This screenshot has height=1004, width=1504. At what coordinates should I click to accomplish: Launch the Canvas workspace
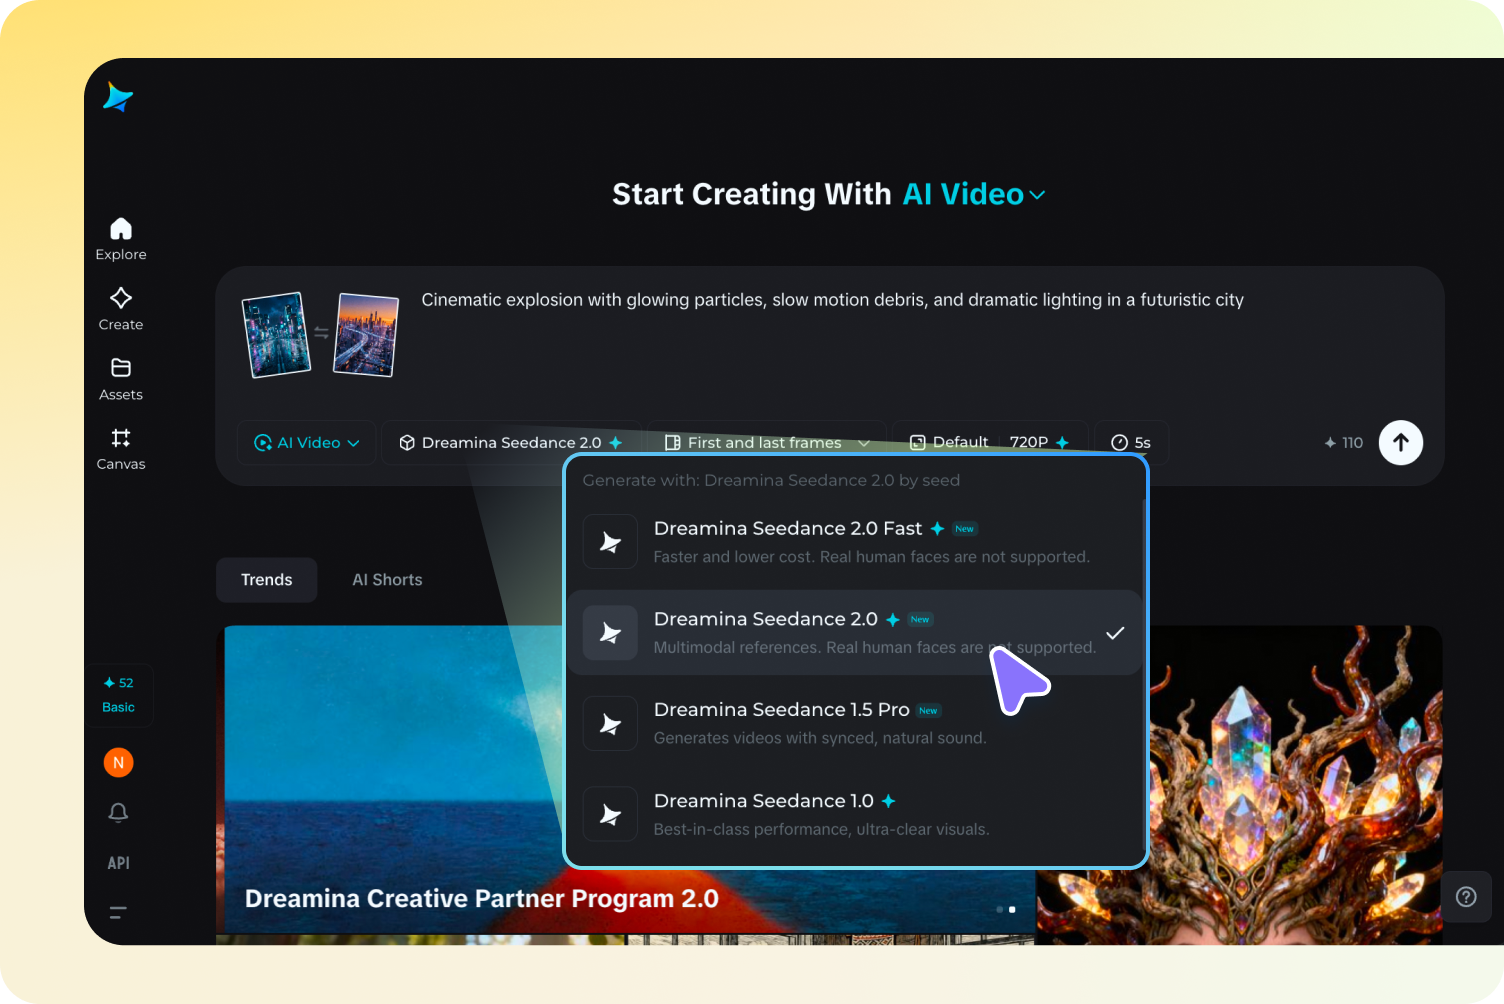121,449
